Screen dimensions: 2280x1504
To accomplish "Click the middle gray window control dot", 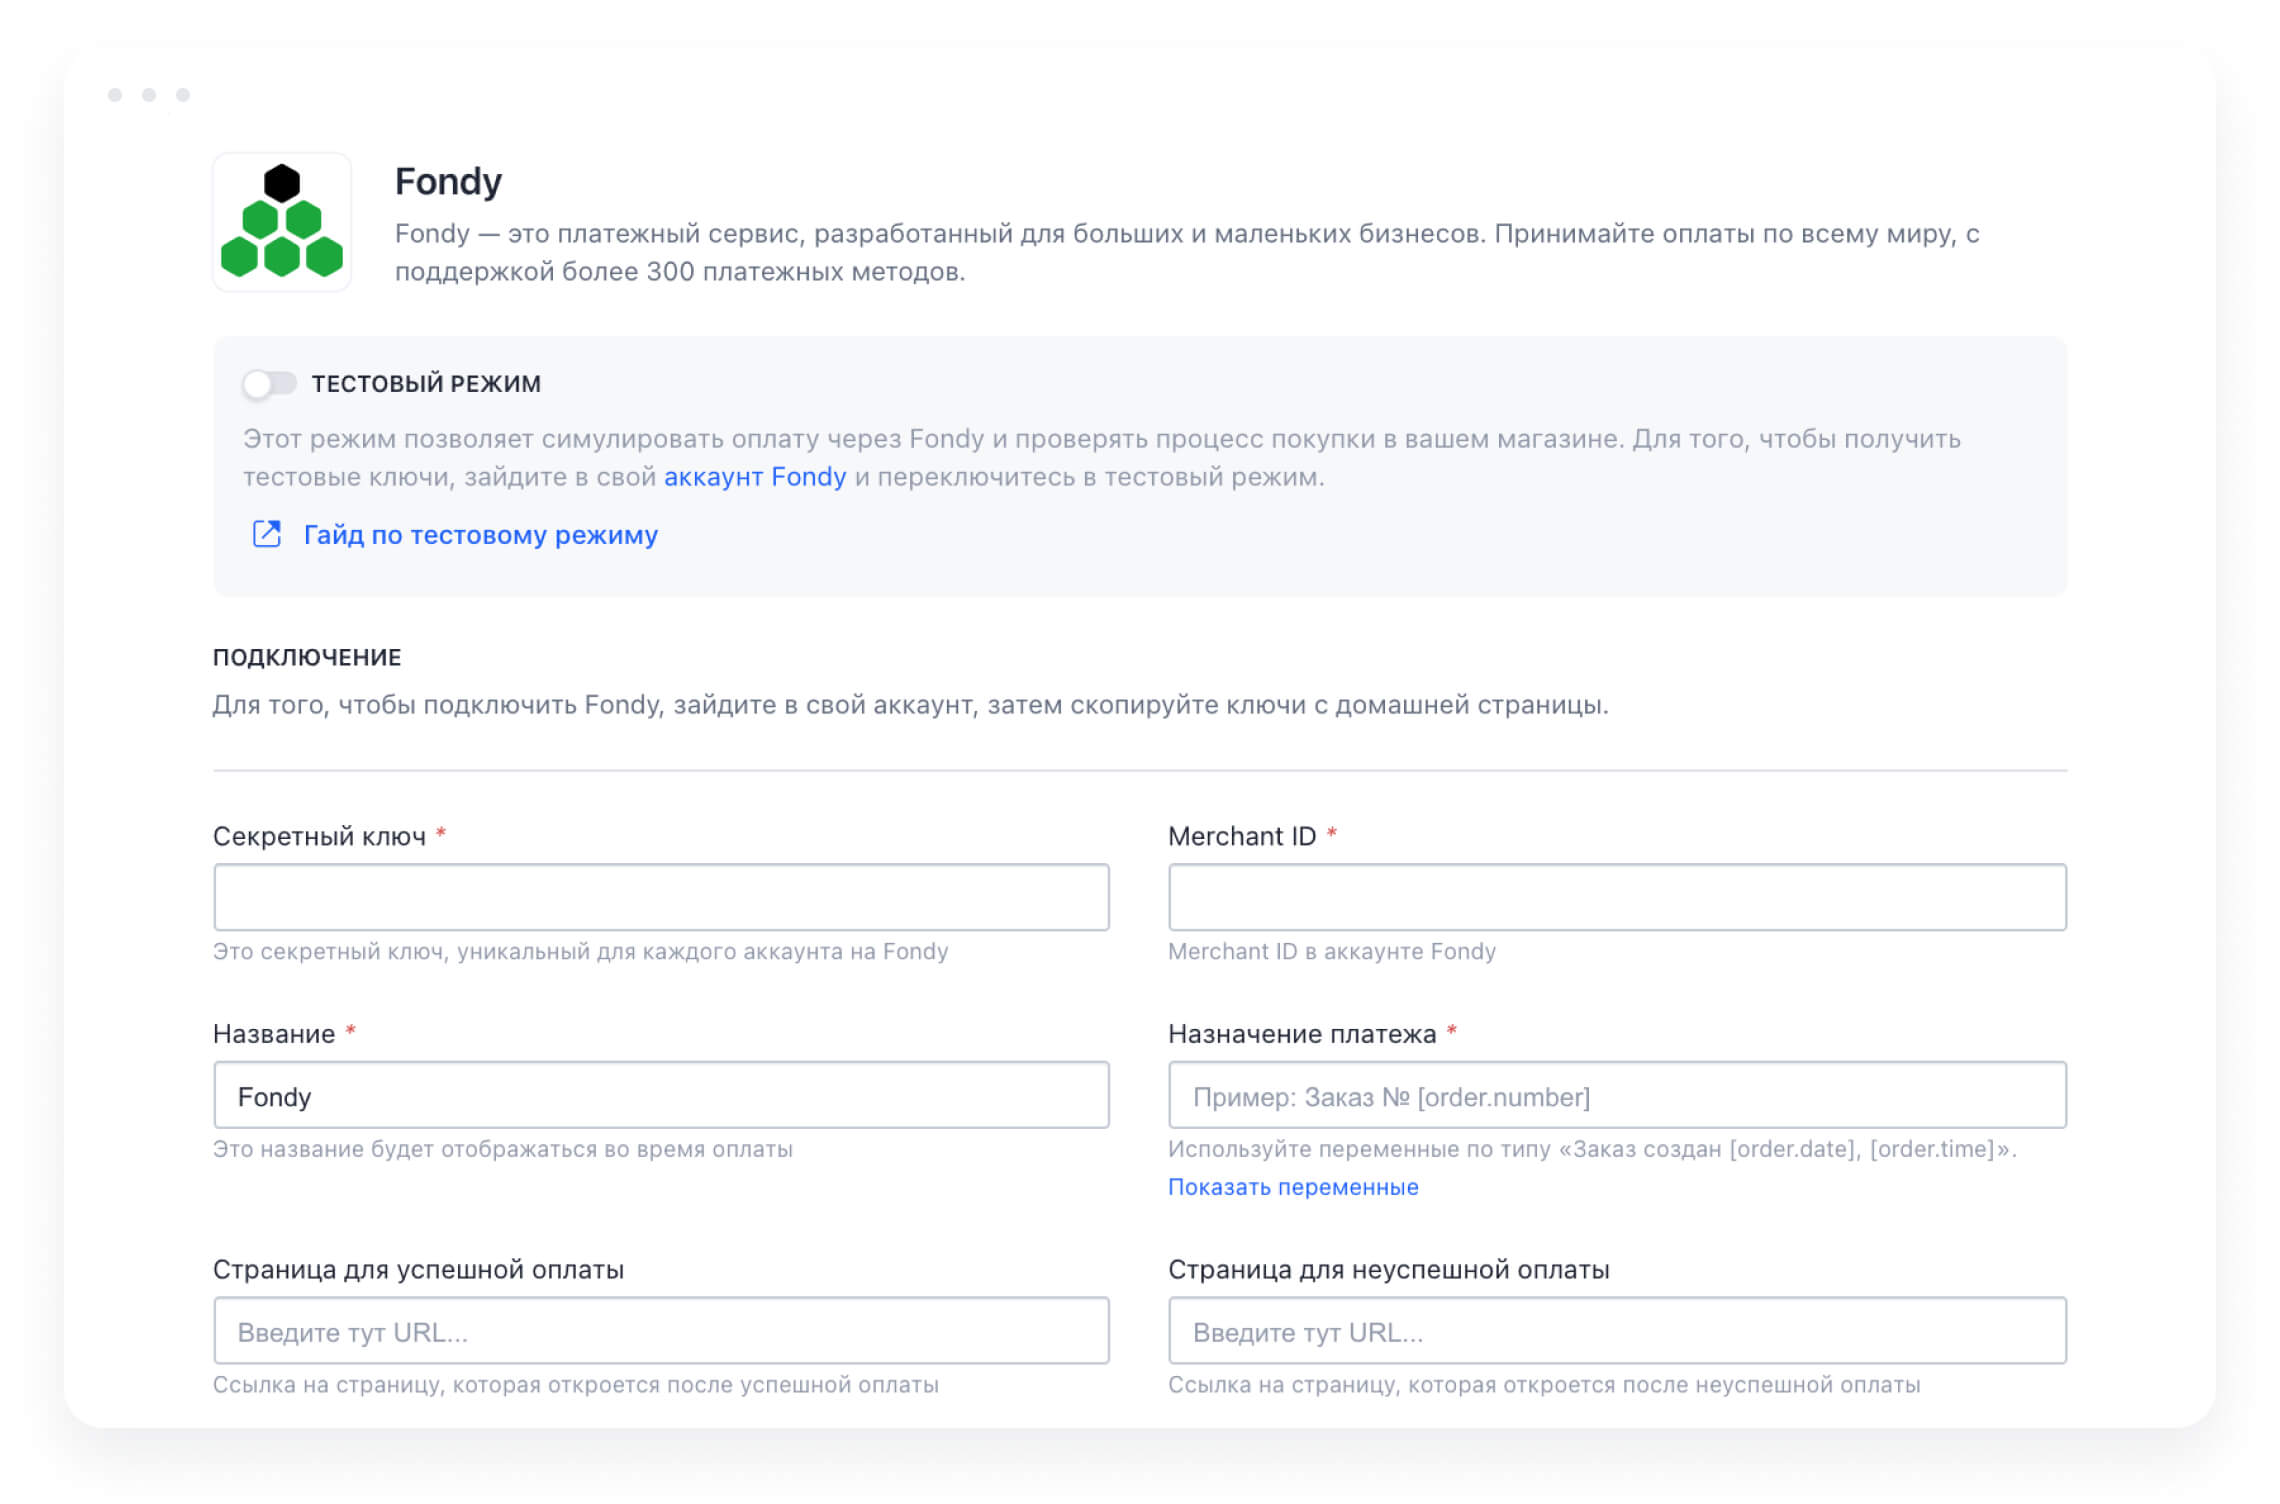I will pos(149,95).
